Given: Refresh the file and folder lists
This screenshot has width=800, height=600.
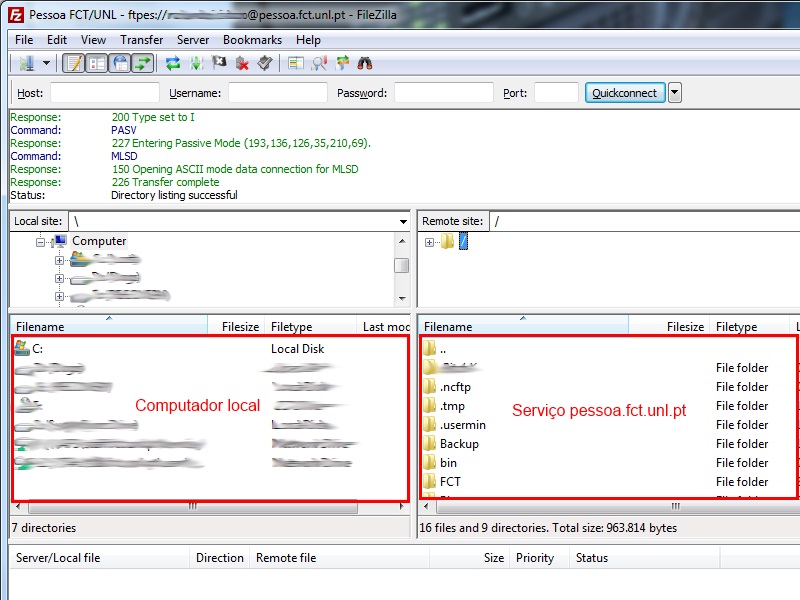Looking at the screenshot, I should (173, 63).
